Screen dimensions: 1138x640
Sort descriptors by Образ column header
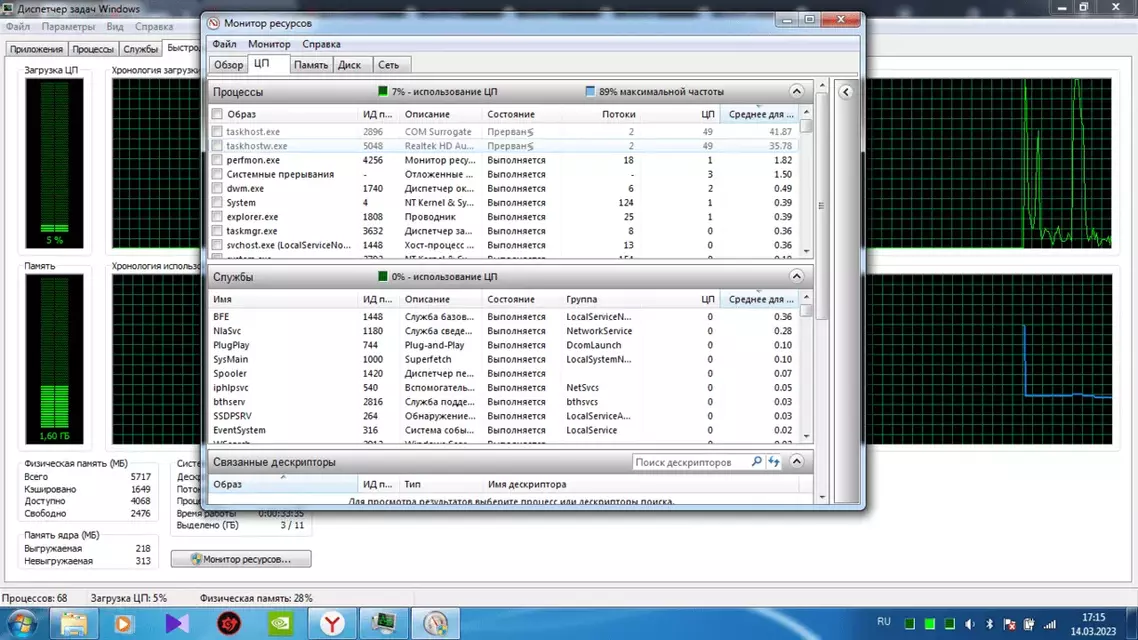282,484
